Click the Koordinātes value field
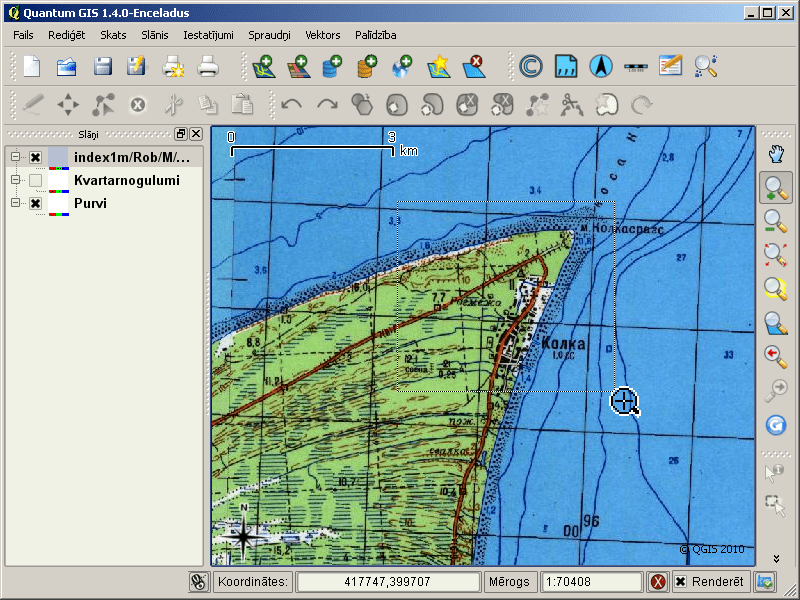This screenshot has width=800, height=600. coord(388,582)
